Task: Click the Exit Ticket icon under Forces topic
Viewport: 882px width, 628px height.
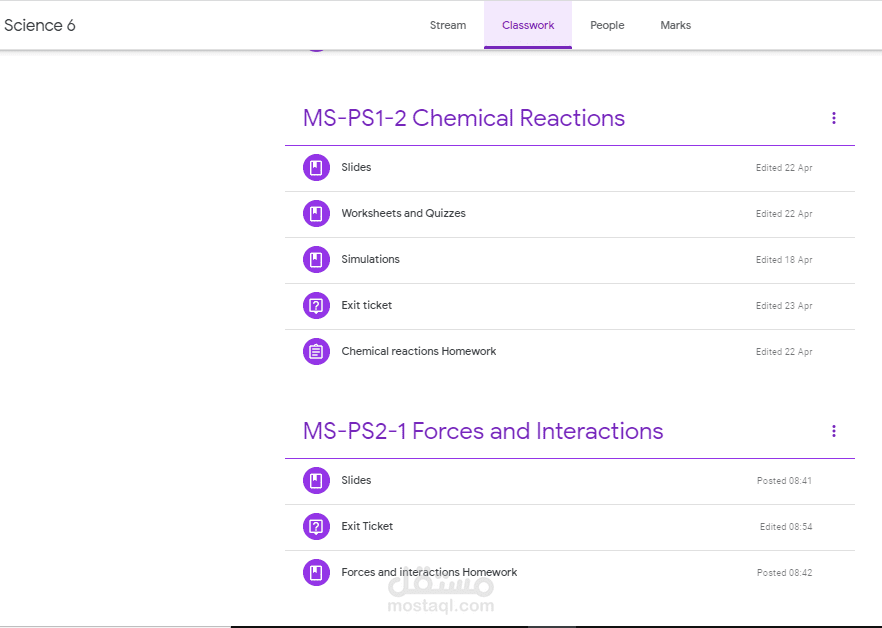Action: pyautogui.click(x=316, y=526)
